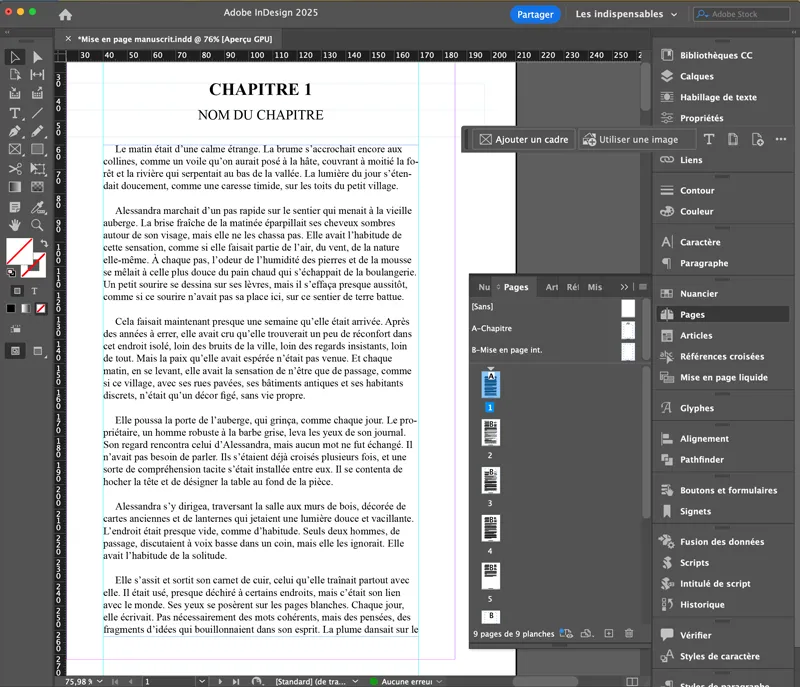Create a new page via the plus icon

click(x=609, y=634)
